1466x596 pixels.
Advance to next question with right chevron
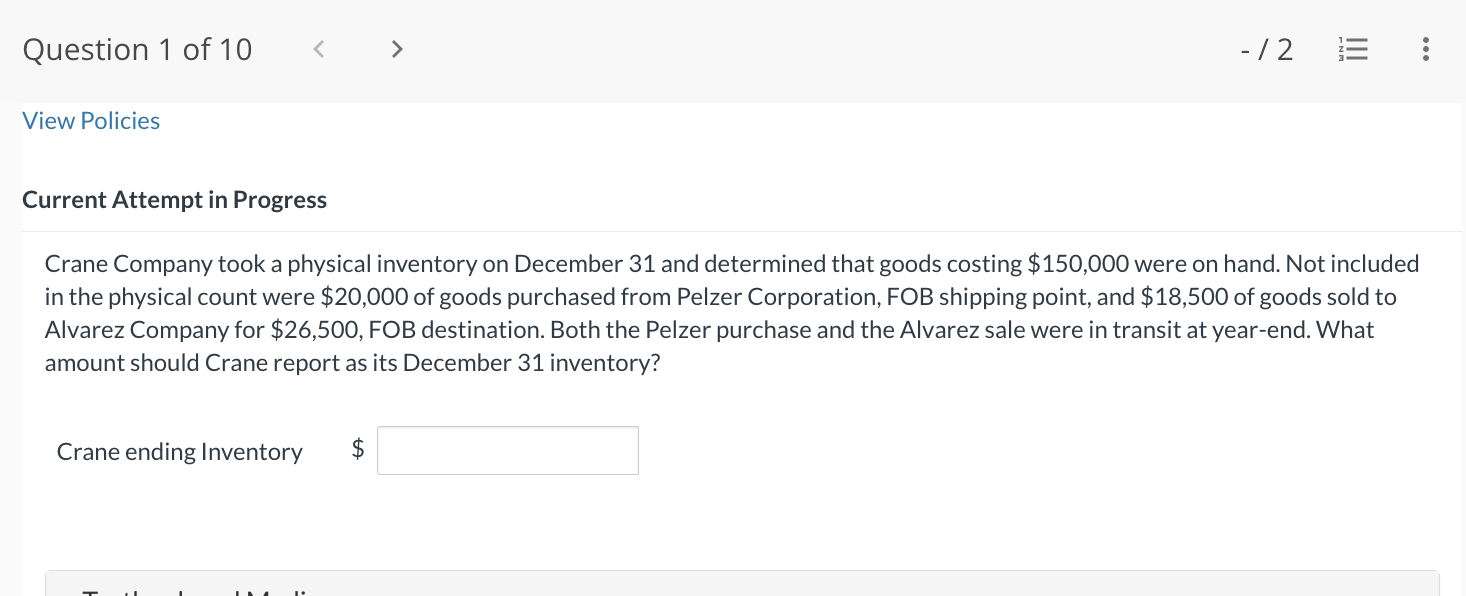pyautogui.click(x=397, y=49)
